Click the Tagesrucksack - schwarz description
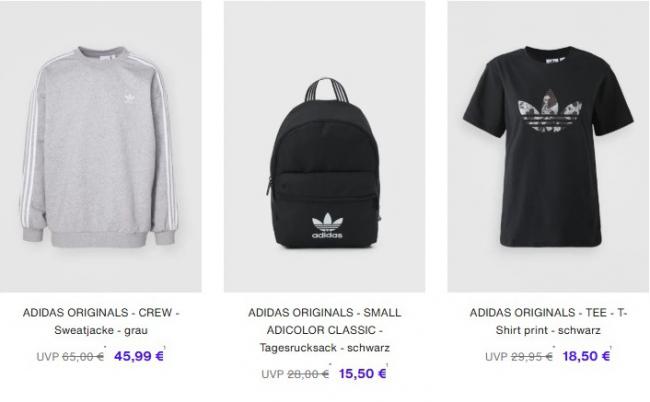The width and height of the screenshot is (650, 402). (x=325, y=348)
